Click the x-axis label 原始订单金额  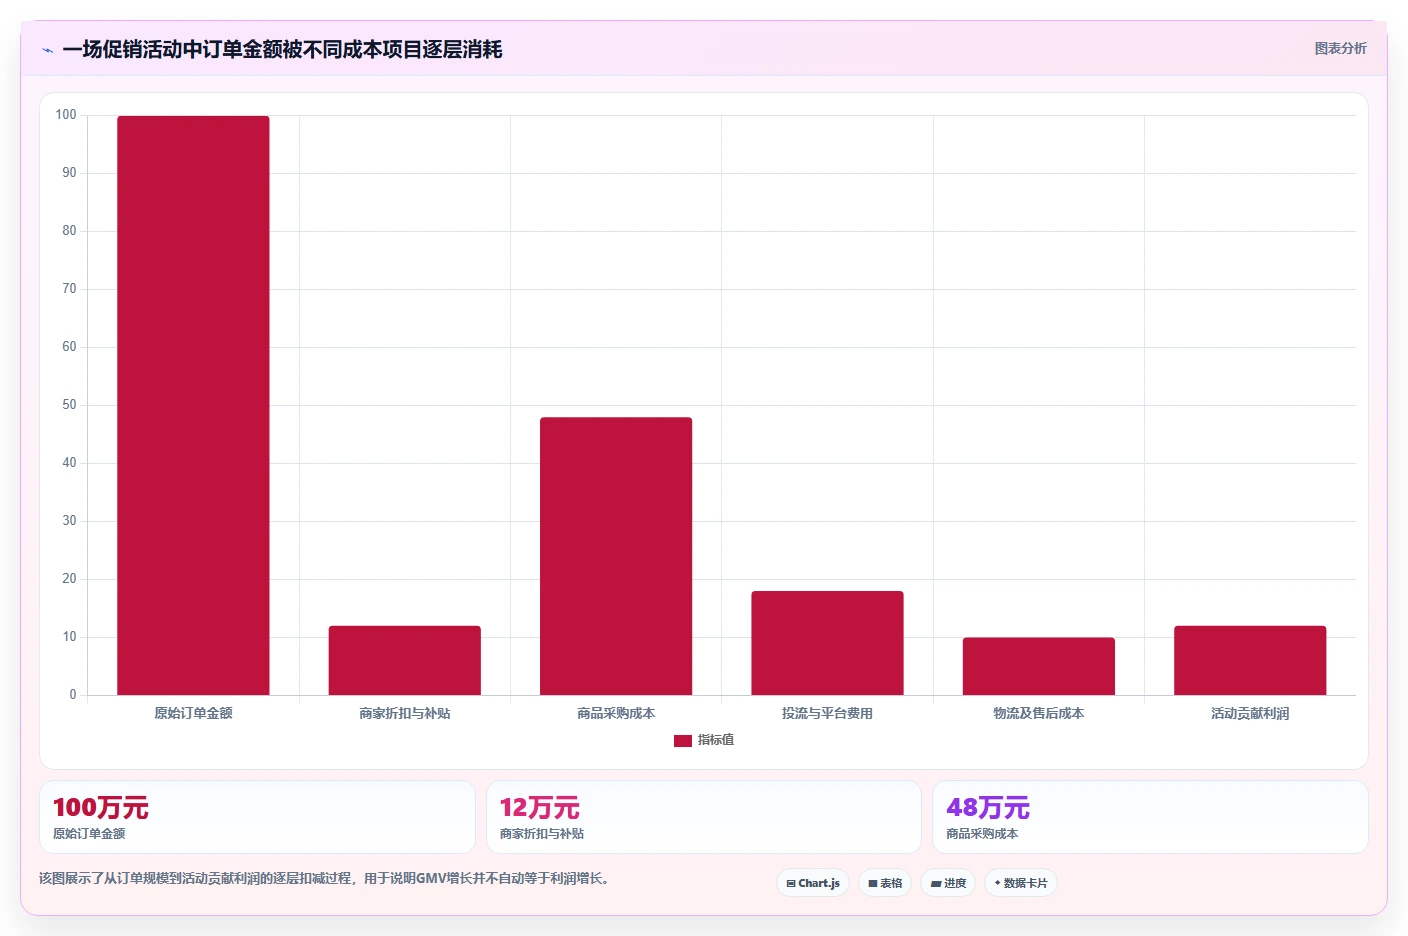[193, 713]
